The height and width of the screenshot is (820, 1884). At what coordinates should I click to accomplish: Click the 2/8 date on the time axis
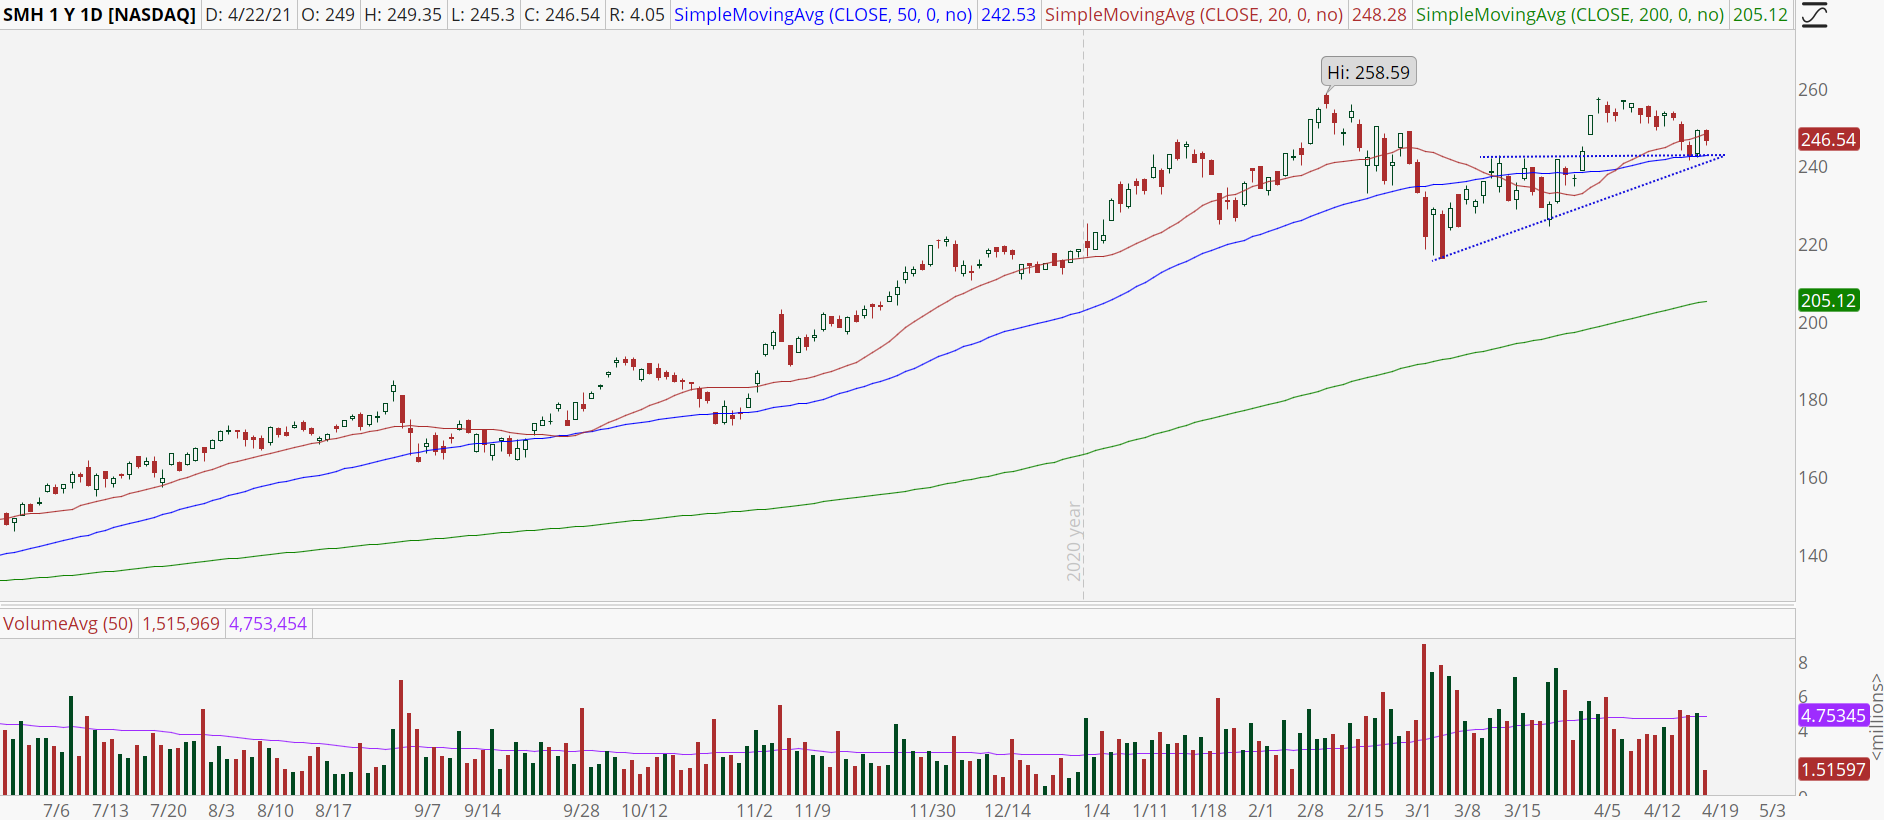(1310, 810)
